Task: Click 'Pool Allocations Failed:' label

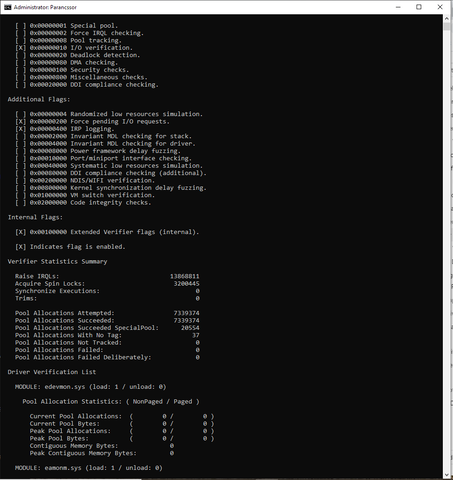Action: click(x=59, y=350)
